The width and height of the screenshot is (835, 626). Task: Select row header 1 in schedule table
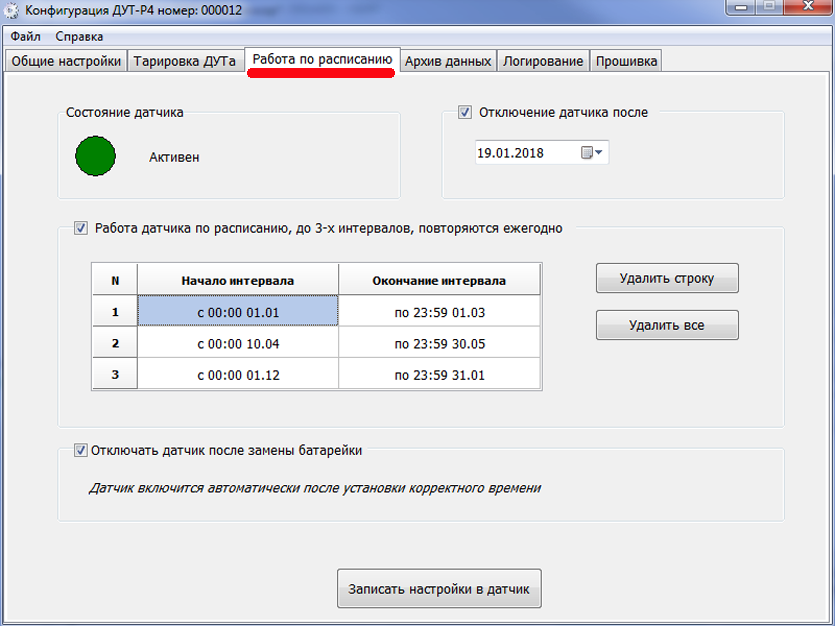(115, 312)
